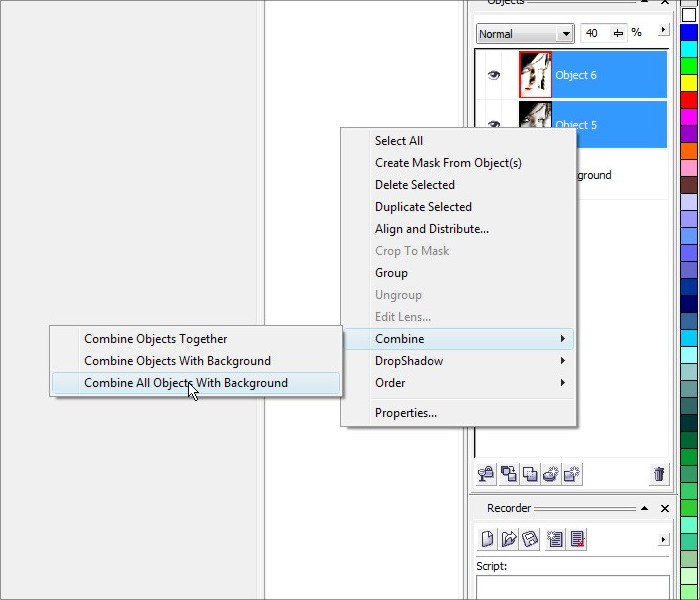The width and height of the screenshot is (700, 600).
Task: Click the new object sparkle icon
Action: tap(573, 474)
